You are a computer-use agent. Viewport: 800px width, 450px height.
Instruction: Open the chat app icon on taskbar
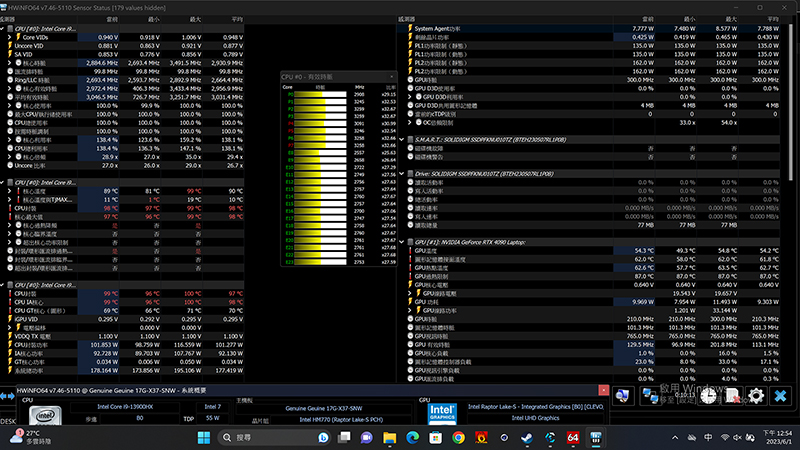(x=367, y=438)
